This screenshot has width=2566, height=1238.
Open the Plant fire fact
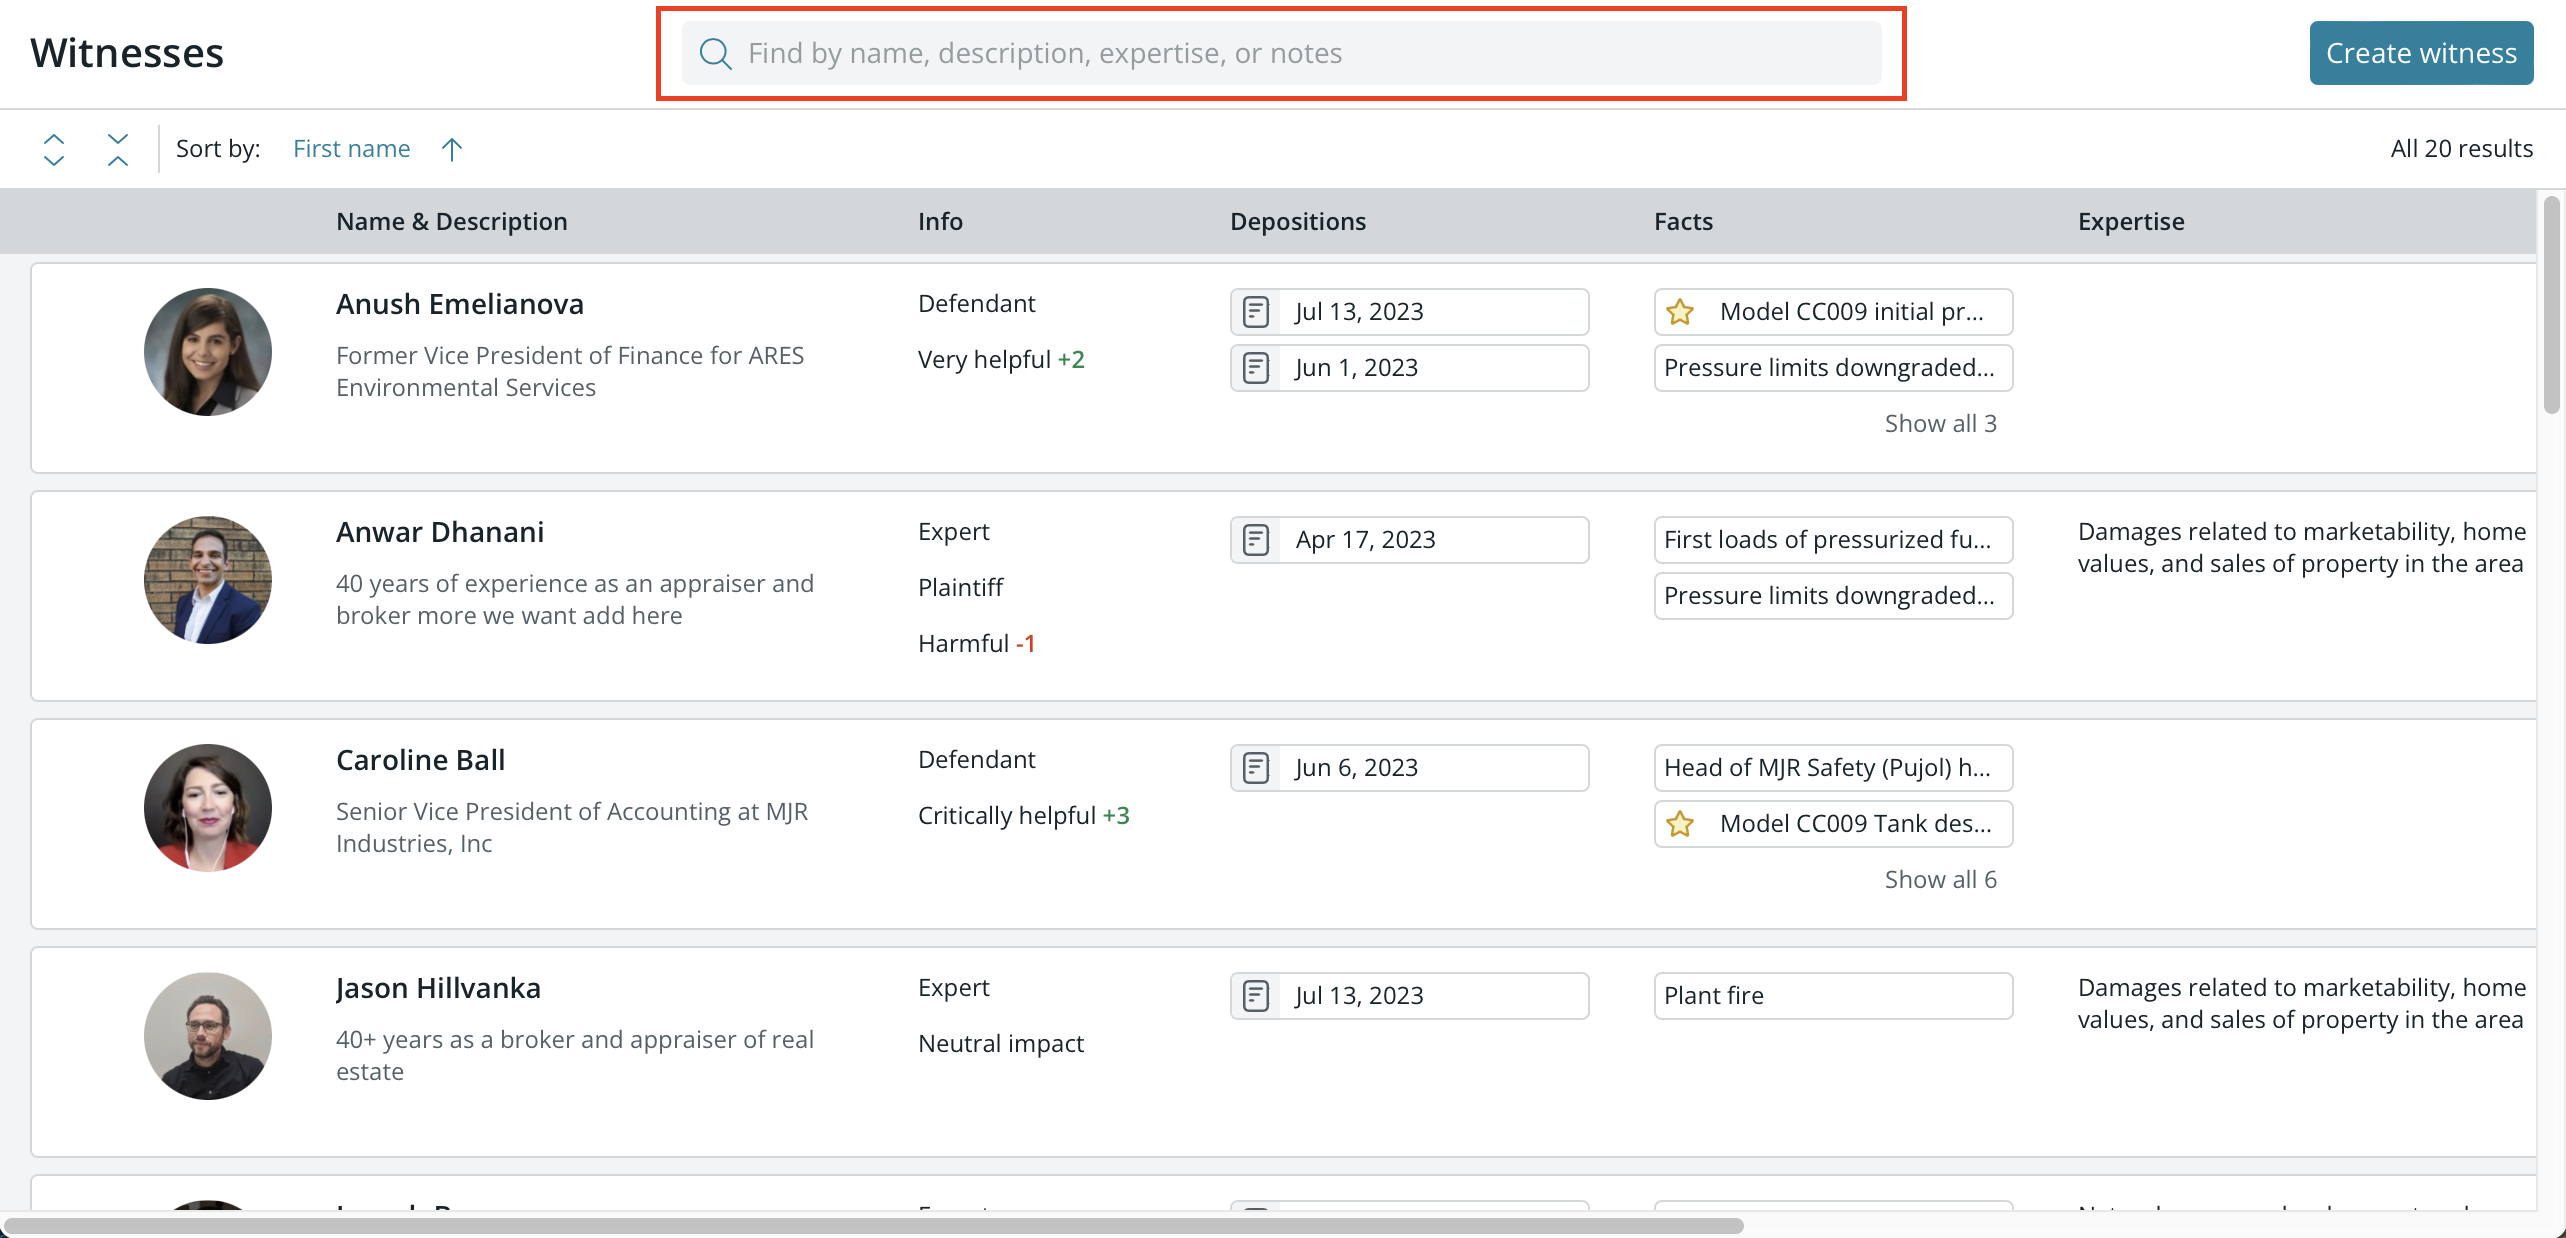tap(1833, 996)
